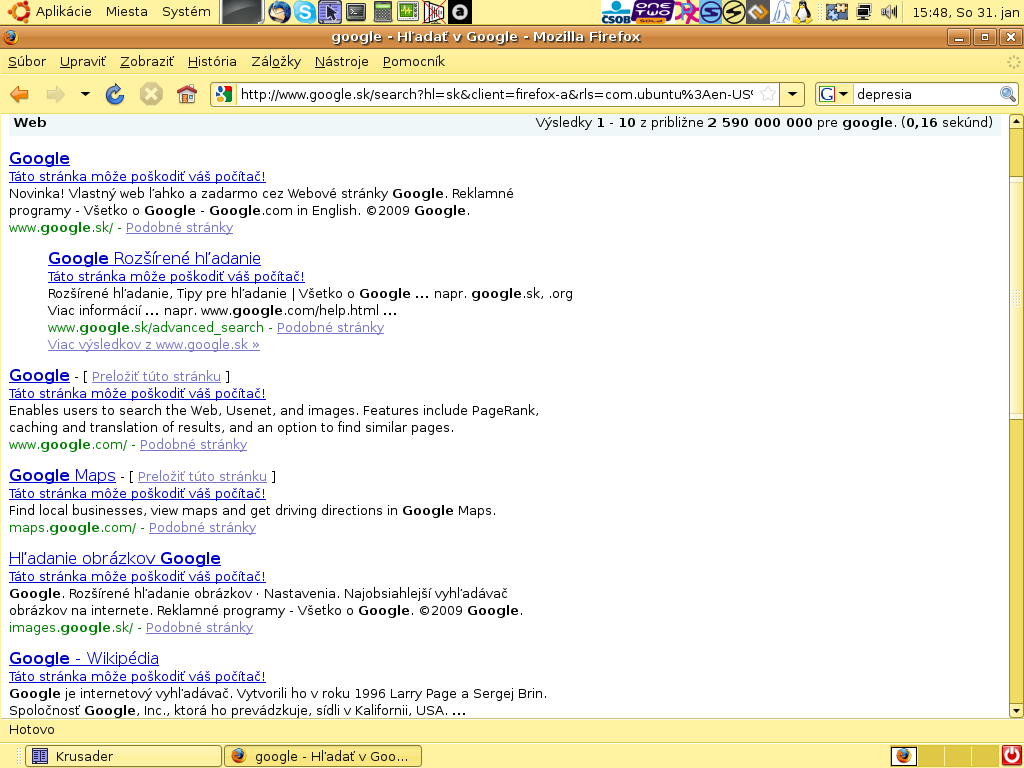
Task: Click the blue circular S panel icon
Action: pos(711,12)
